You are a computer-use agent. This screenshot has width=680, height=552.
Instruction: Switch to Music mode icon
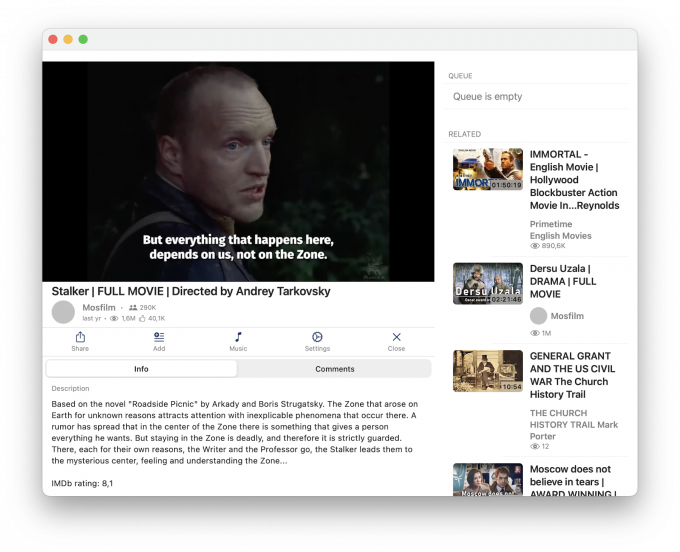point(238,337)
